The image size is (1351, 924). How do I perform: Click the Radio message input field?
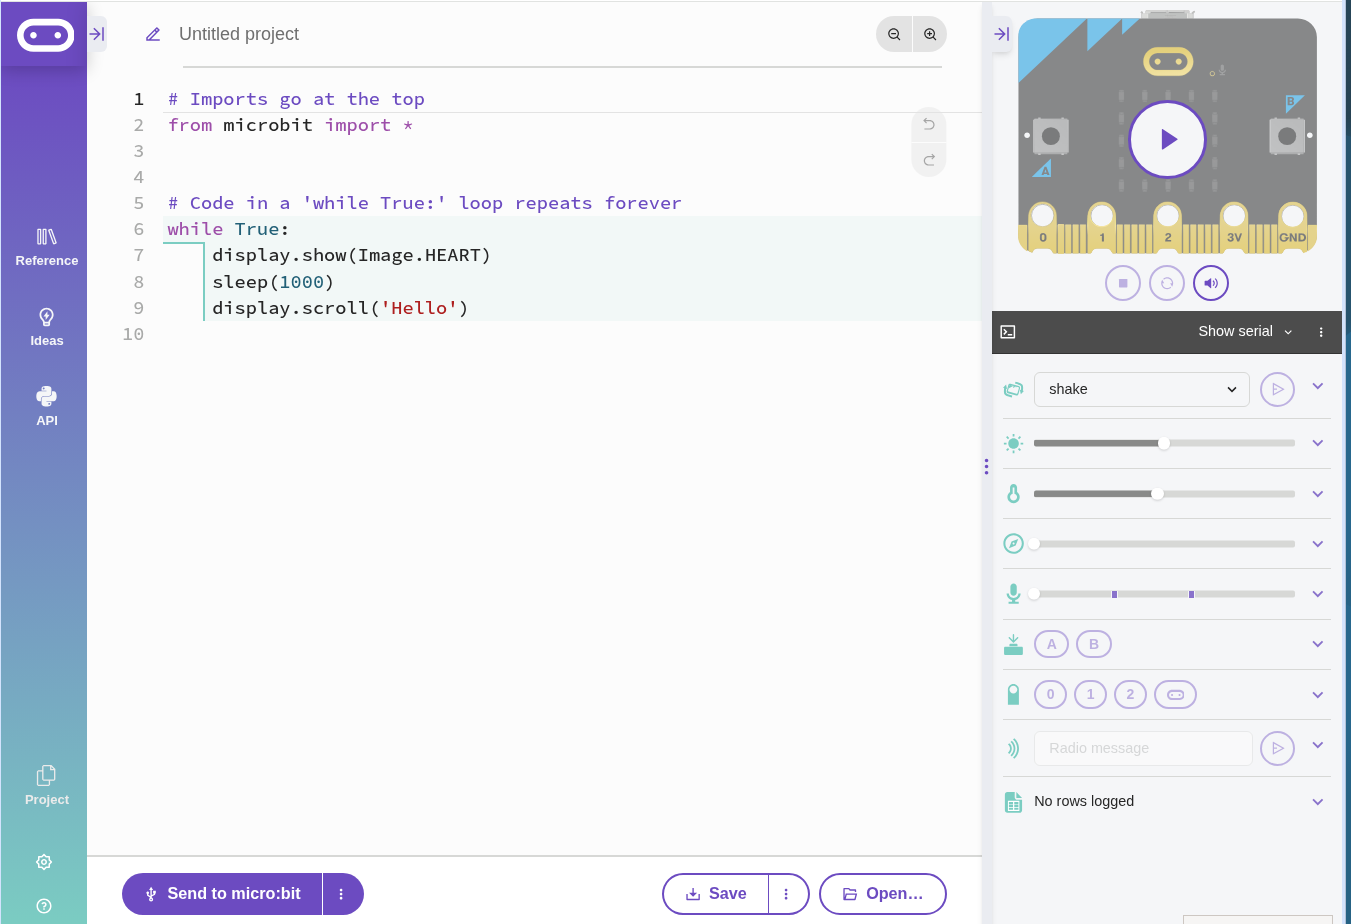[1142, 748]
